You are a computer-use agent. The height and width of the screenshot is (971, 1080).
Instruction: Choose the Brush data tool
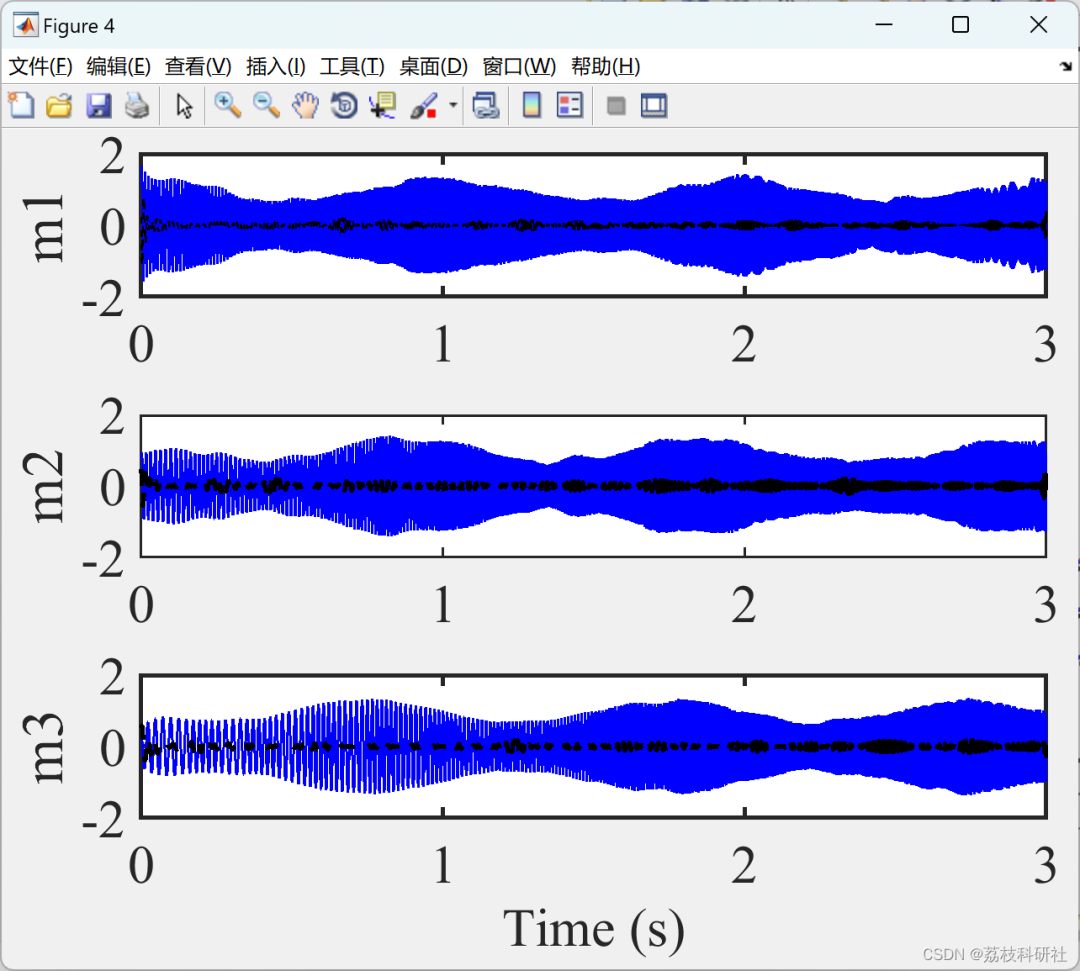(x=424, y=106)
